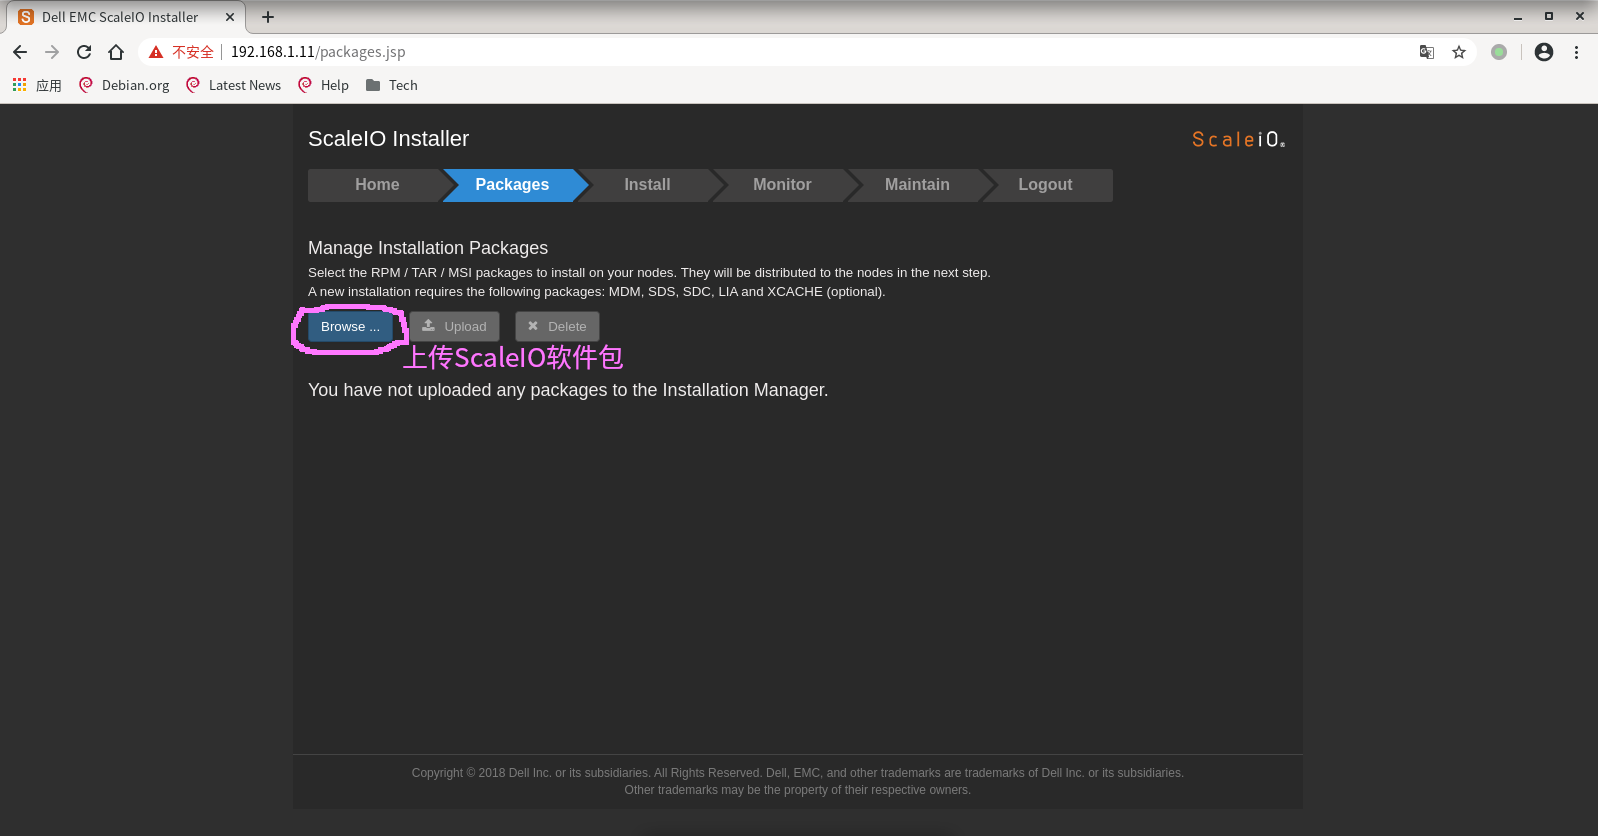Click the browser back arrow
The image size is (1600, 836).
[20, 52]
